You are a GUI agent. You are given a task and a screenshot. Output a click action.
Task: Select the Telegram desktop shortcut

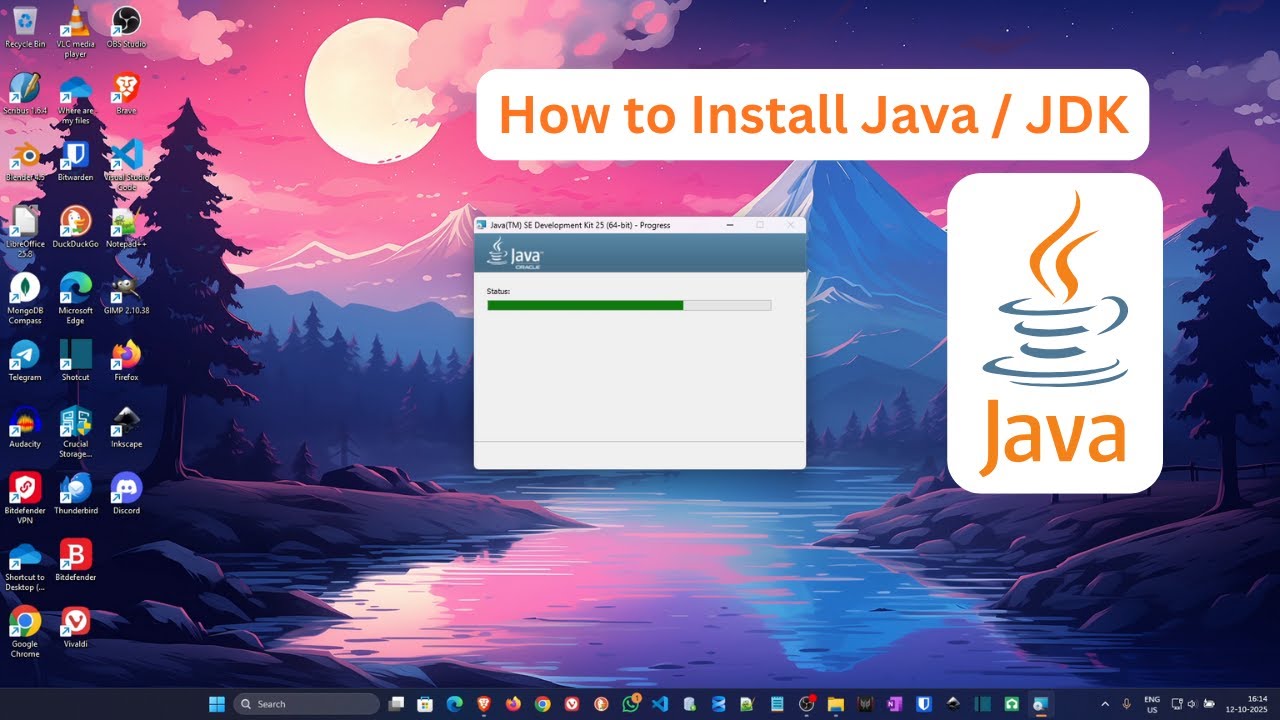(x=25, y=360)
